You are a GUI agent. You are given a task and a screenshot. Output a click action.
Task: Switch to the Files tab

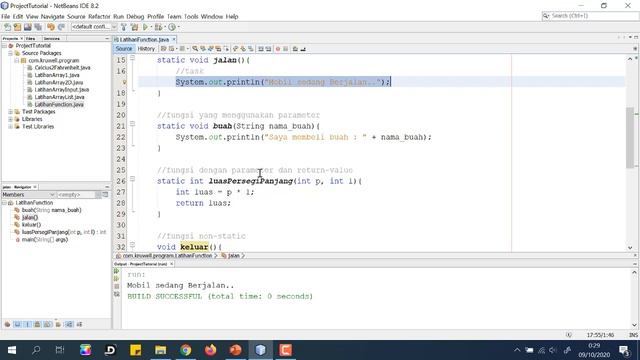click(x=31, y=38)
